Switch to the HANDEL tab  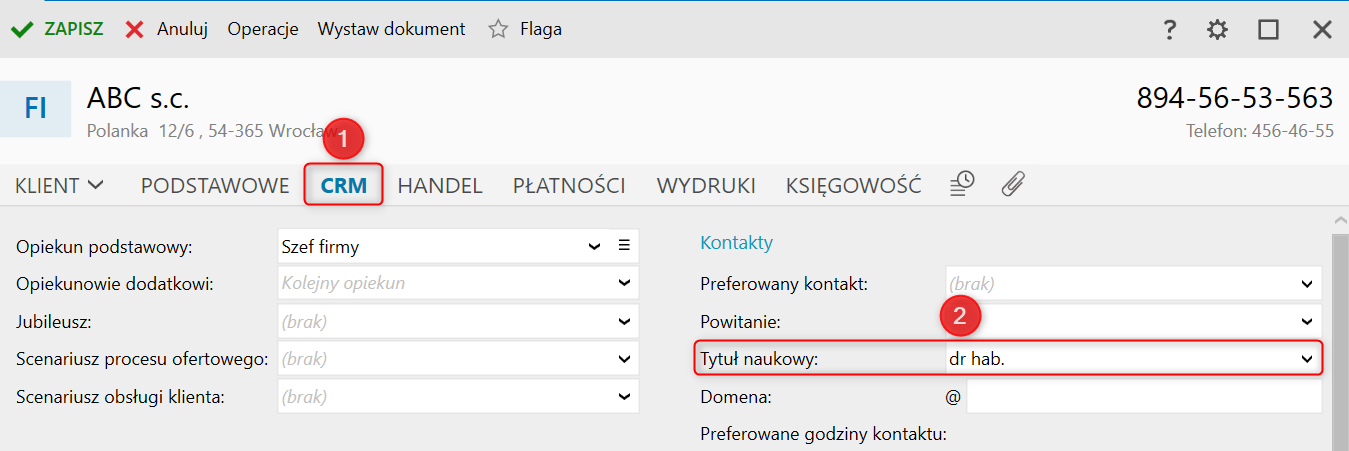(440, 185)
